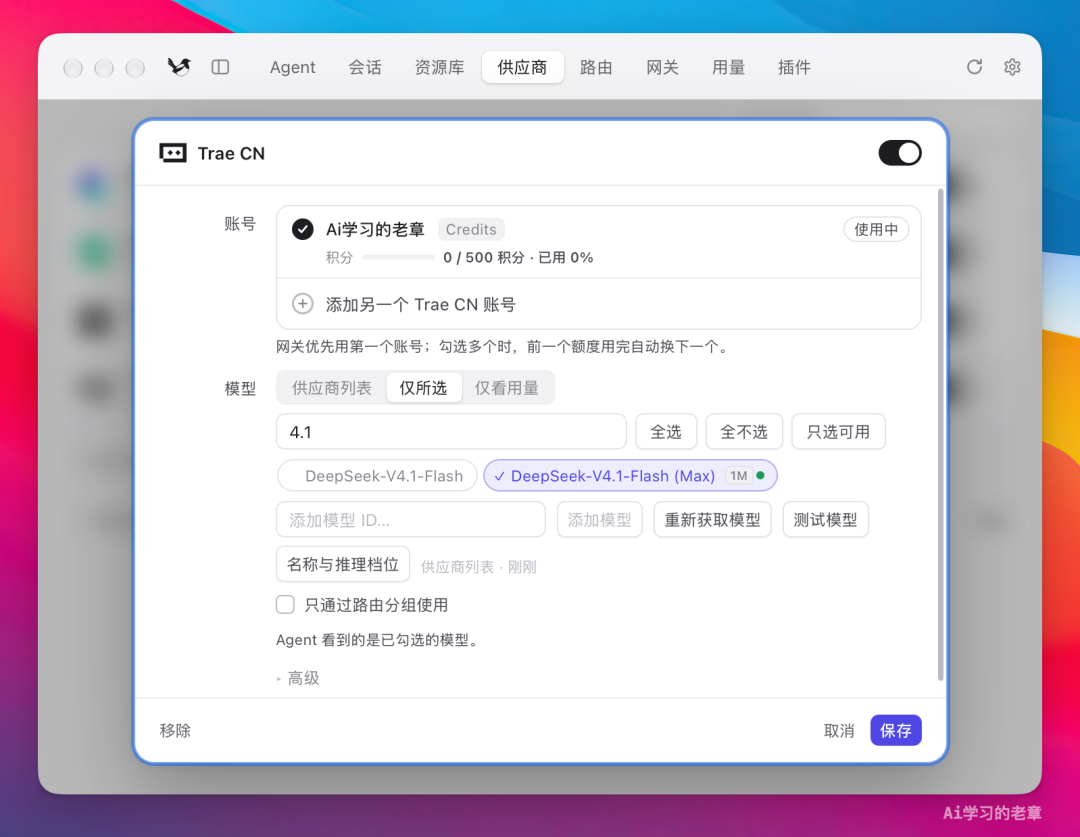Viewport: 1080px width, 837px height.
Task: Click the dialog's vertical scrollbar
Action: pyautogui.click(x=940, y=434)
